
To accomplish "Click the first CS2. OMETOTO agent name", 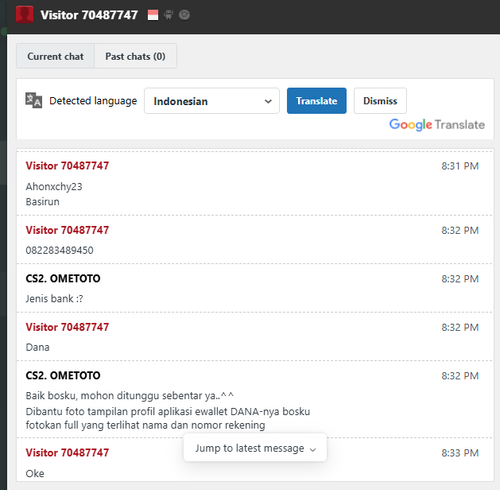I will [x=63, y=278].
